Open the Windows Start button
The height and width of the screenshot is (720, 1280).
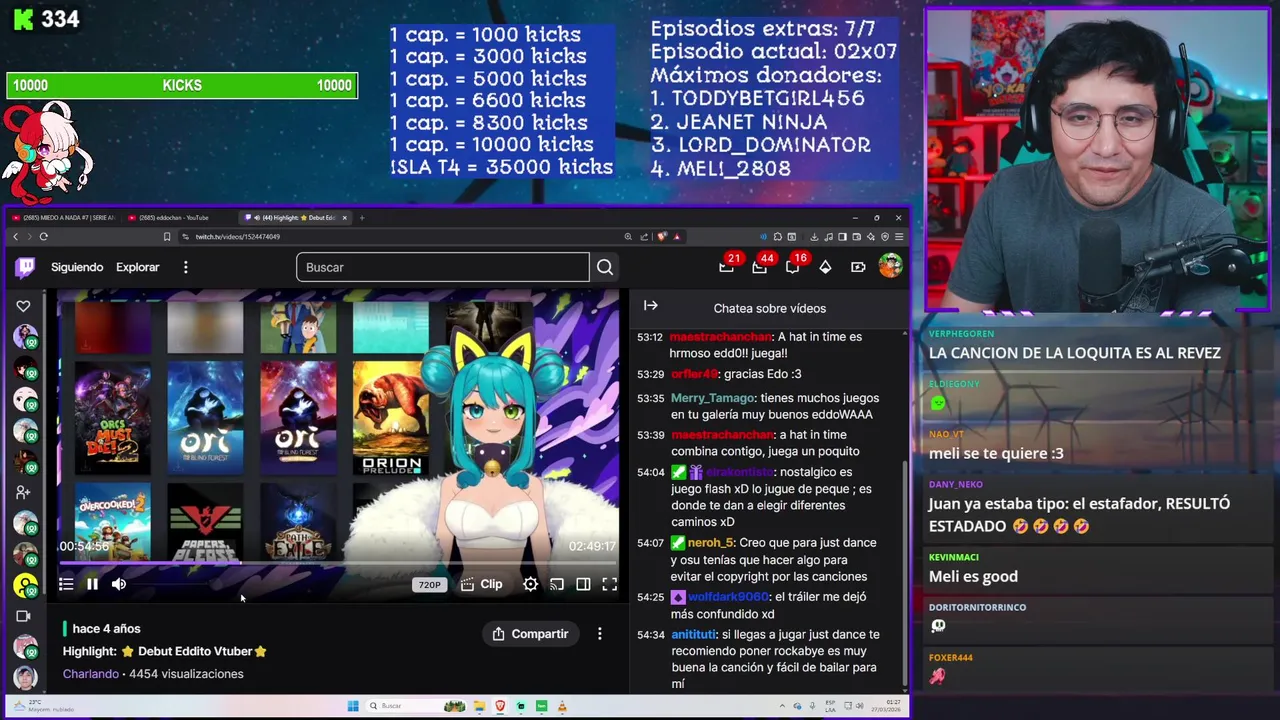tap(353, 706)
